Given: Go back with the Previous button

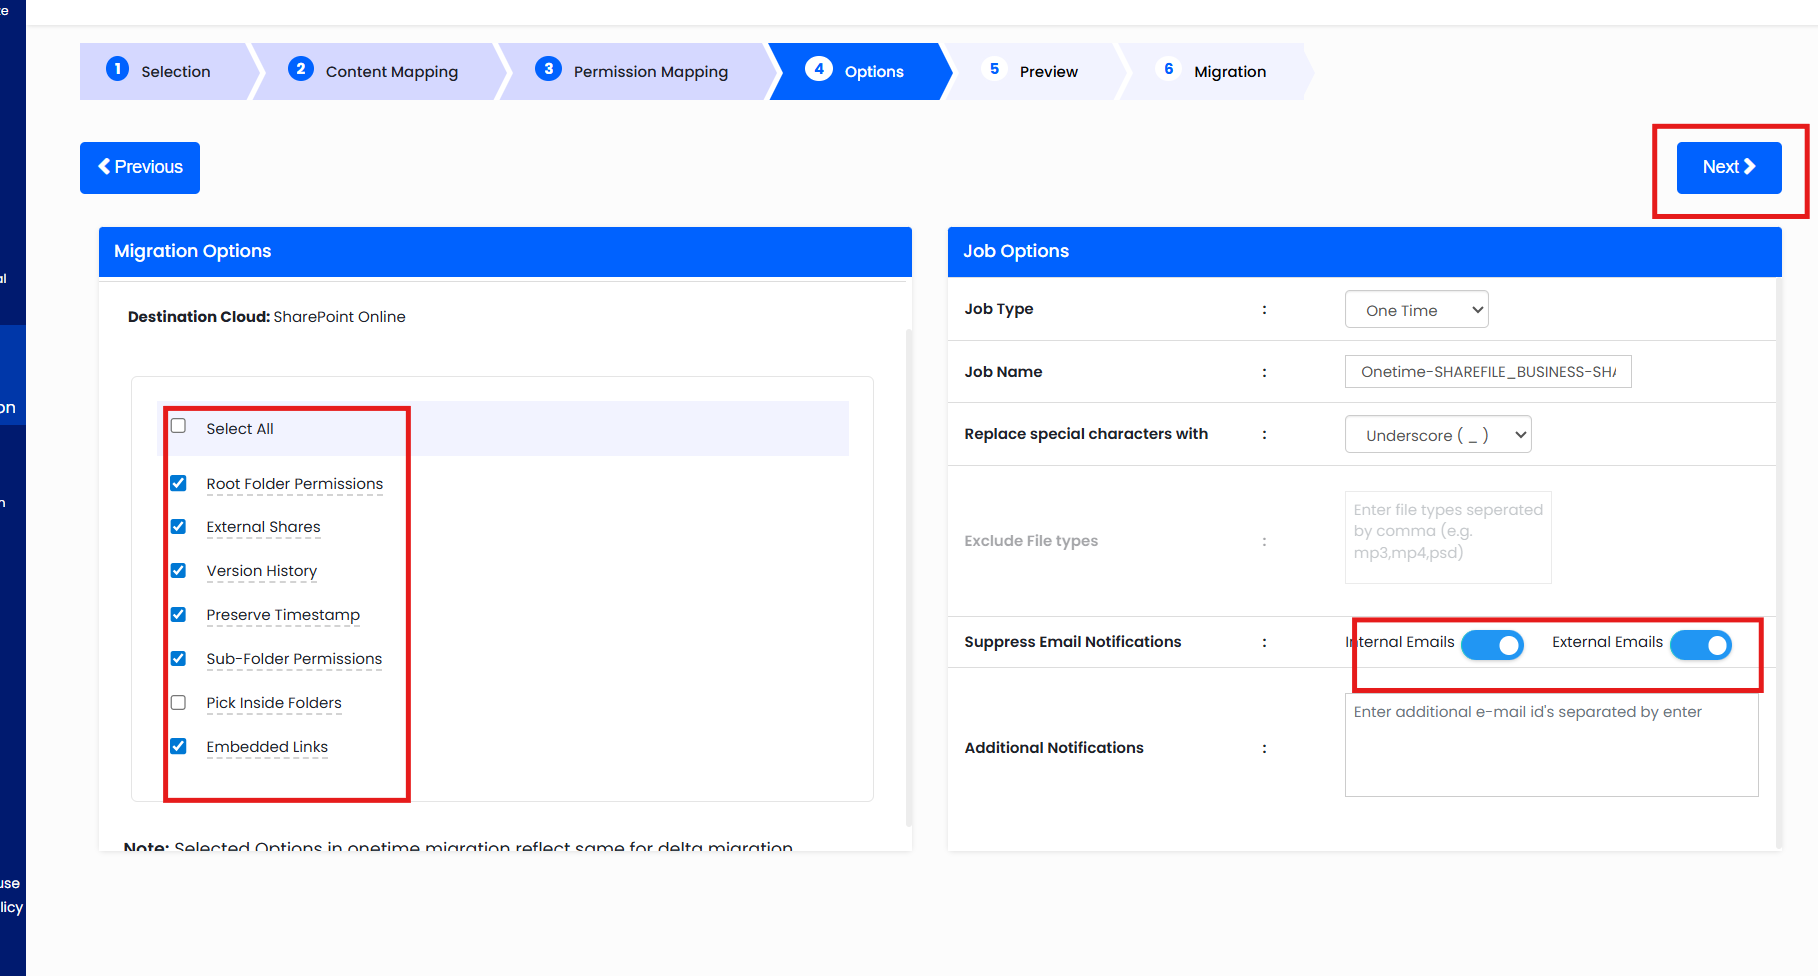Looking at the screenshot, I should (x=140, y=167).
